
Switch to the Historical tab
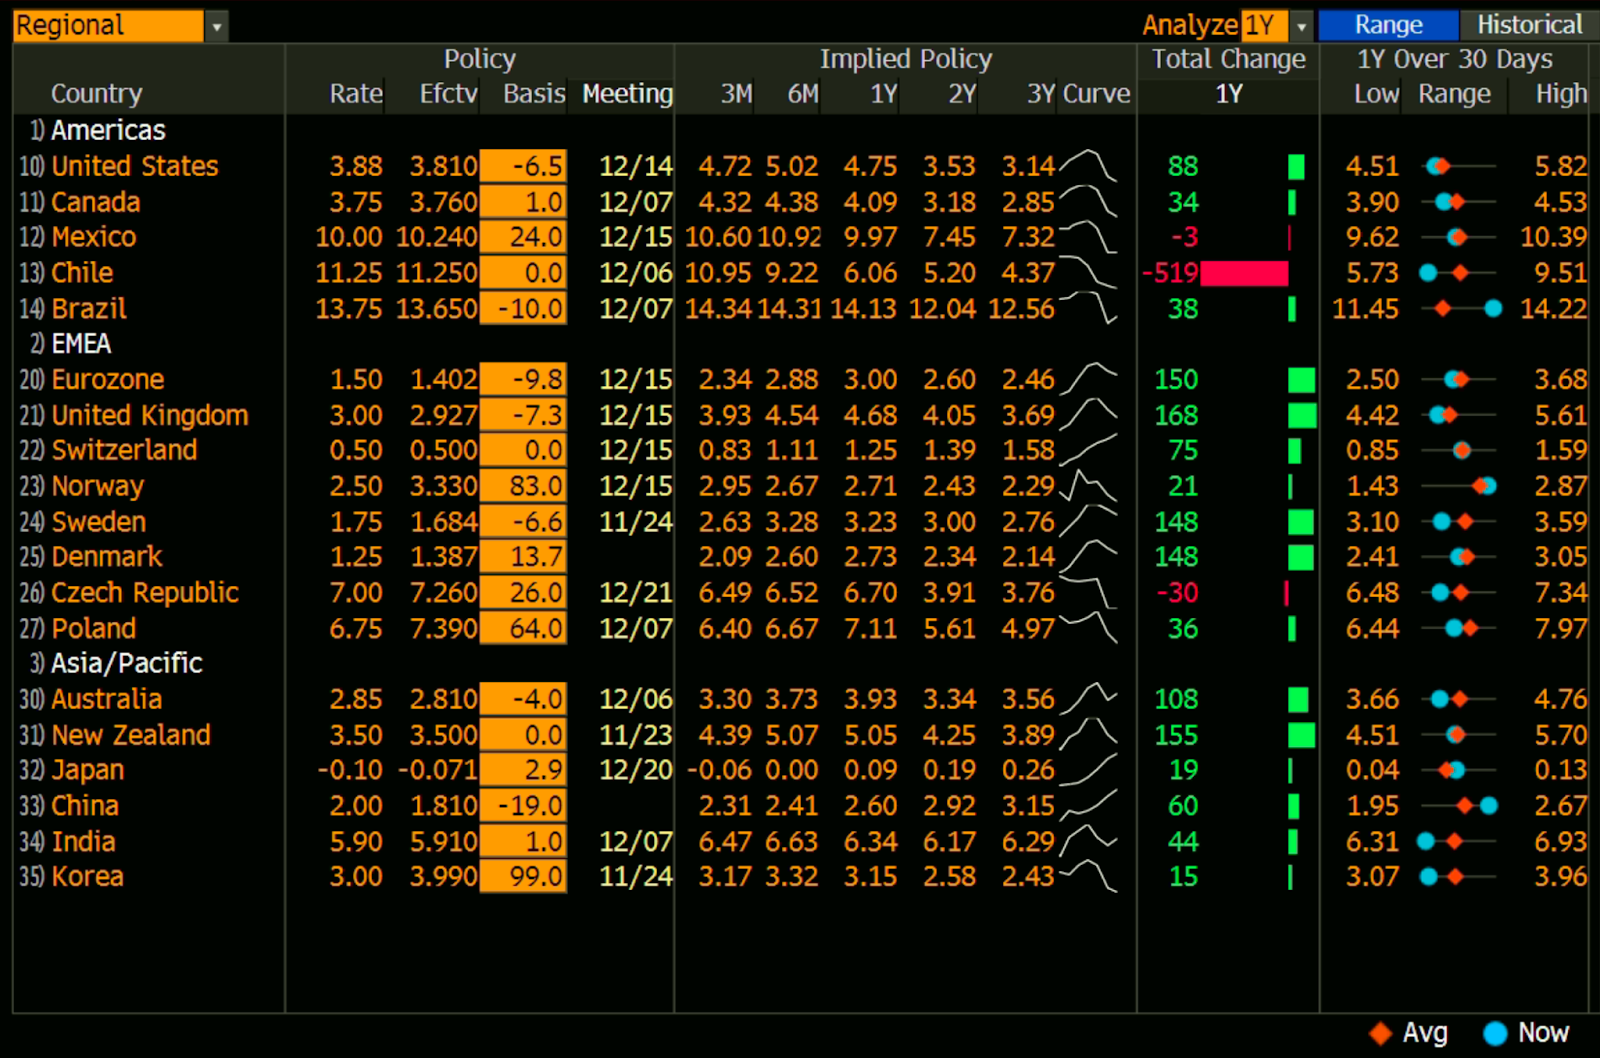pyautogui.click(x=1529, y=25)
